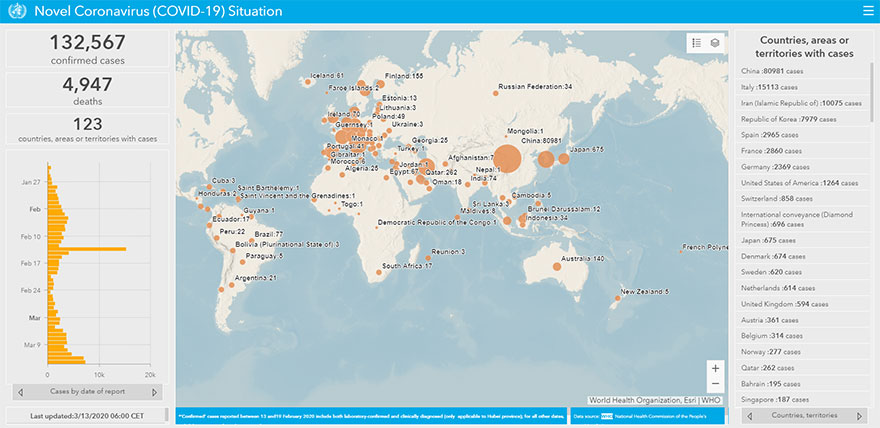Select Italy in the country list
This screenshot has width=880, height=428.
point(776,87)
